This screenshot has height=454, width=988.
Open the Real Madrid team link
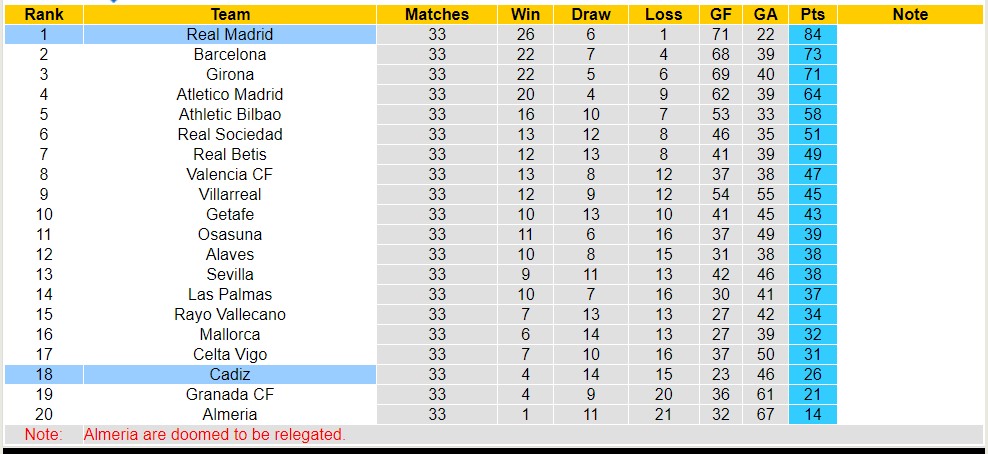[230, 34]
